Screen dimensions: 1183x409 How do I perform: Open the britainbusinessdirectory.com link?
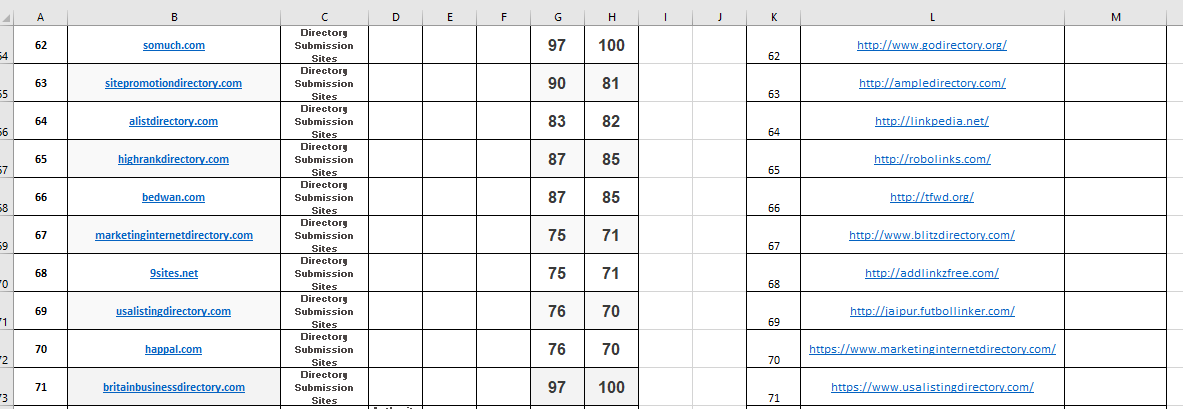tap(173, 388)
